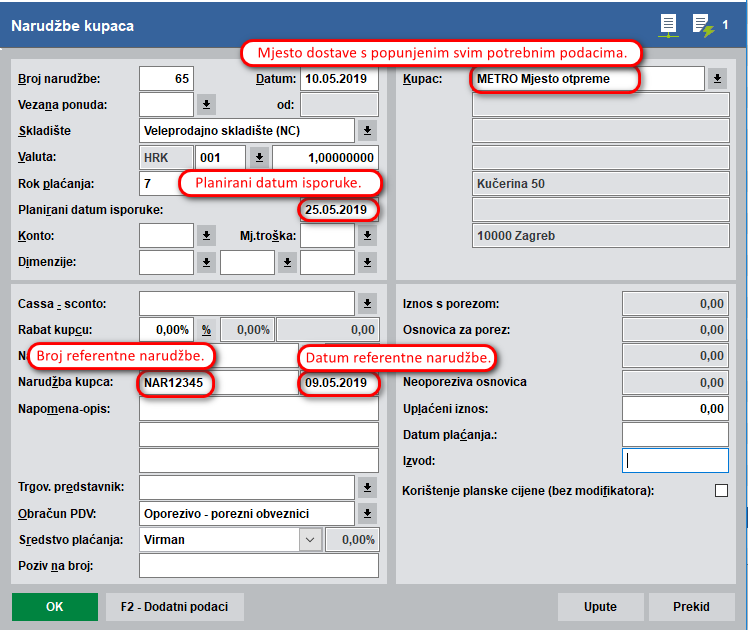Click the Iznos s porezom value field
Viewport: 748px width, 630px height.
point(675,303)
